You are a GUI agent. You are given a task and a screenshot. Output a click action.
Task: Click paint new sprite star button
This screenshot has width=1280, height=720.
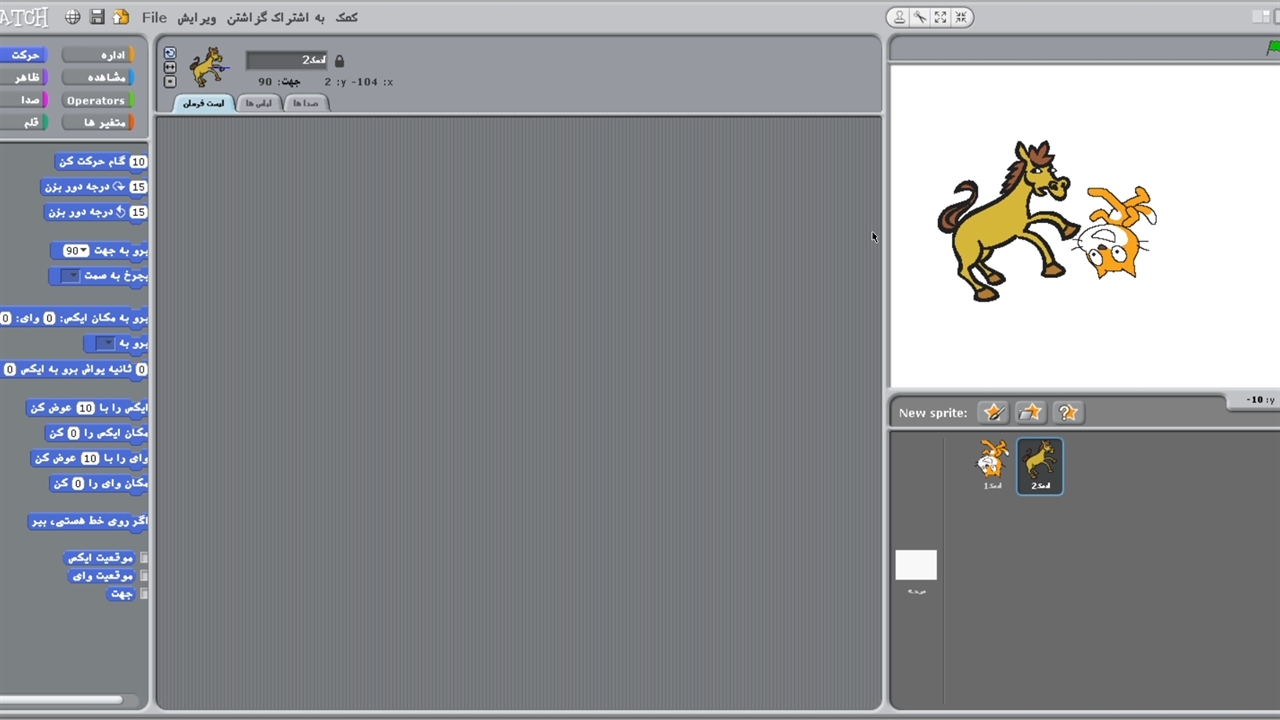(x=993, y=412)
